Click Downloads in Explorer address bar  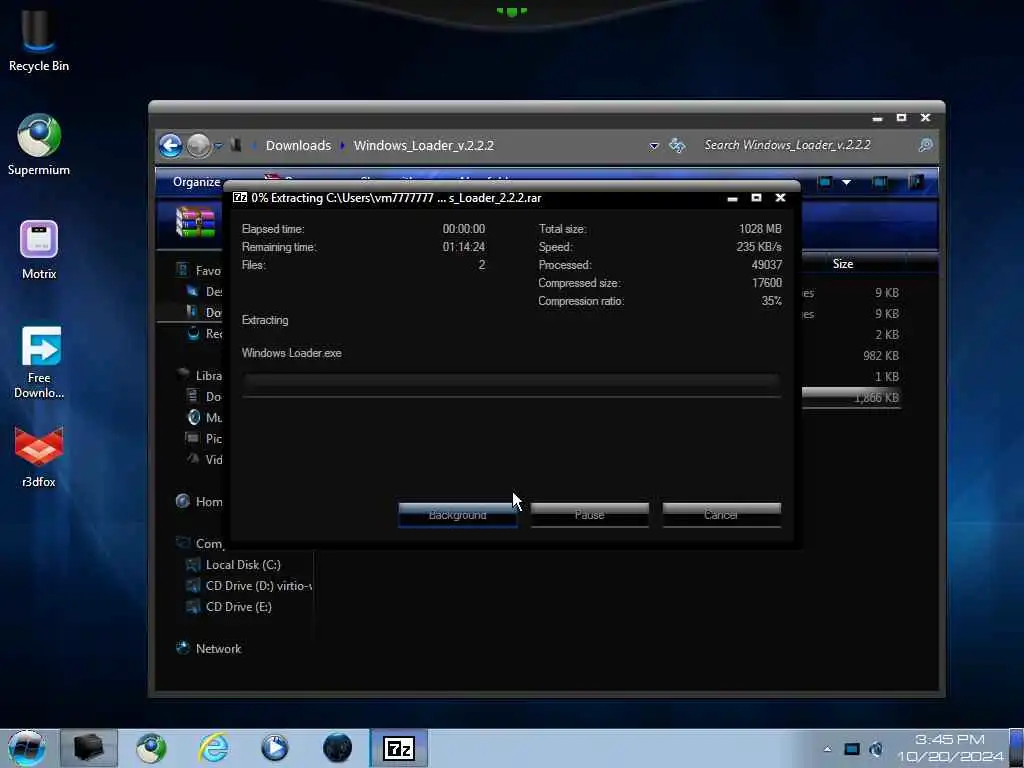coord(298,145)
